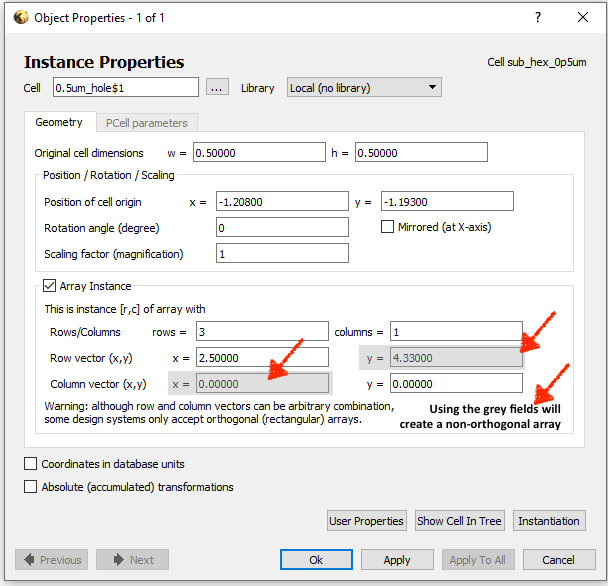Open the help question mark button
The height and width of the screenshot is (586, 608).
click(538, 17)
